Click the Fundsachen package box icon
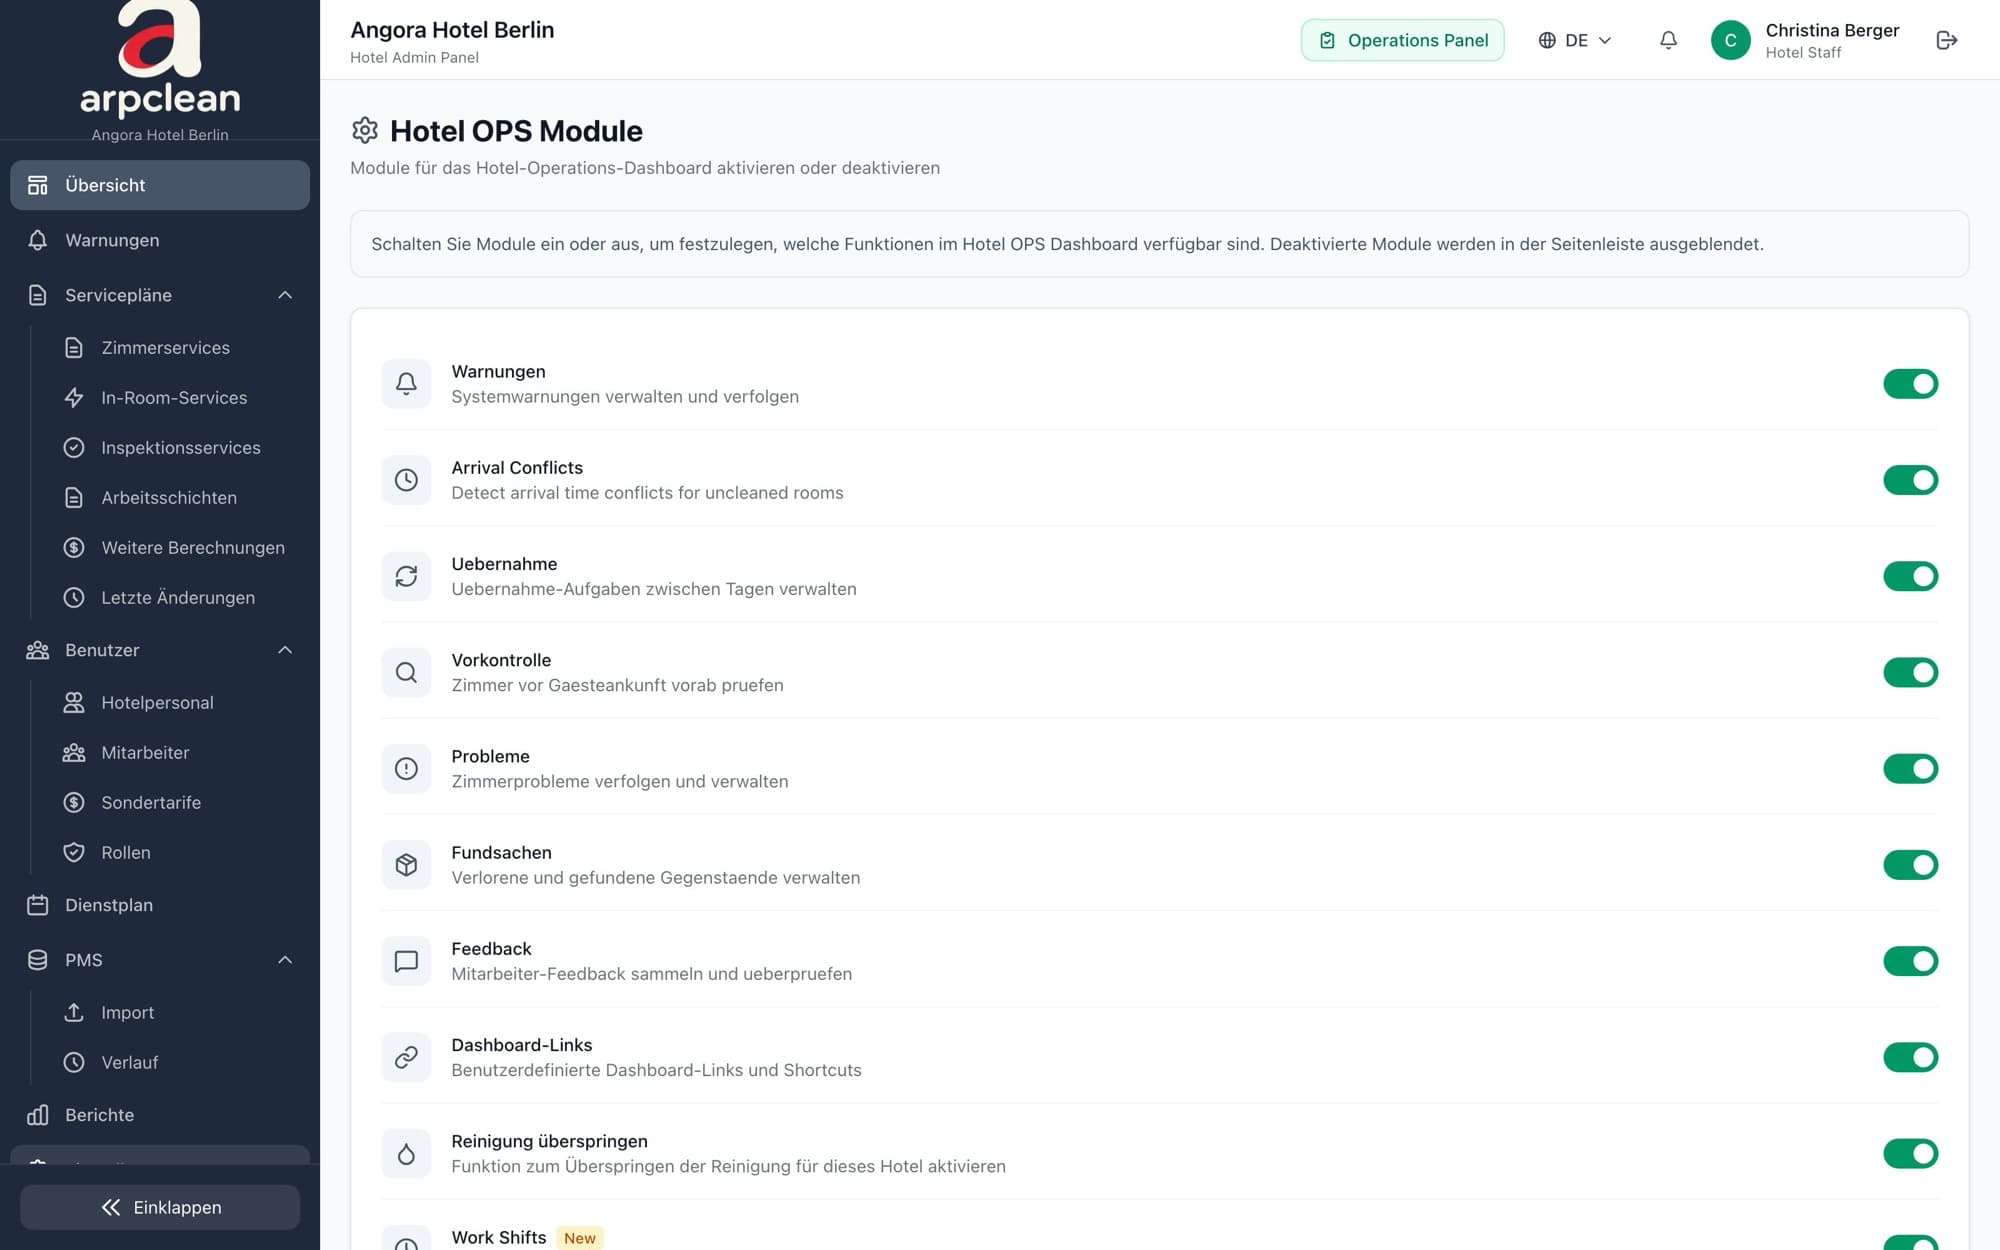2000x1250 pixels. [x=406, y=865]
